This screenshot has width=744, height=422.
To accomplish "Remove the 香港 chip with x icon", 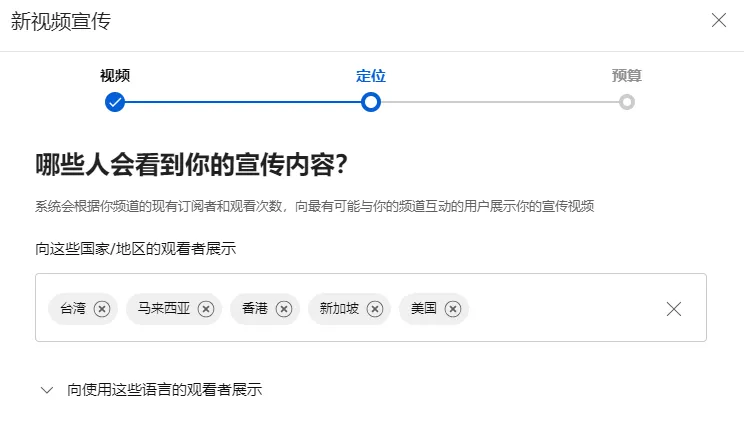I will pyautogui.click(x=284, y=309).
